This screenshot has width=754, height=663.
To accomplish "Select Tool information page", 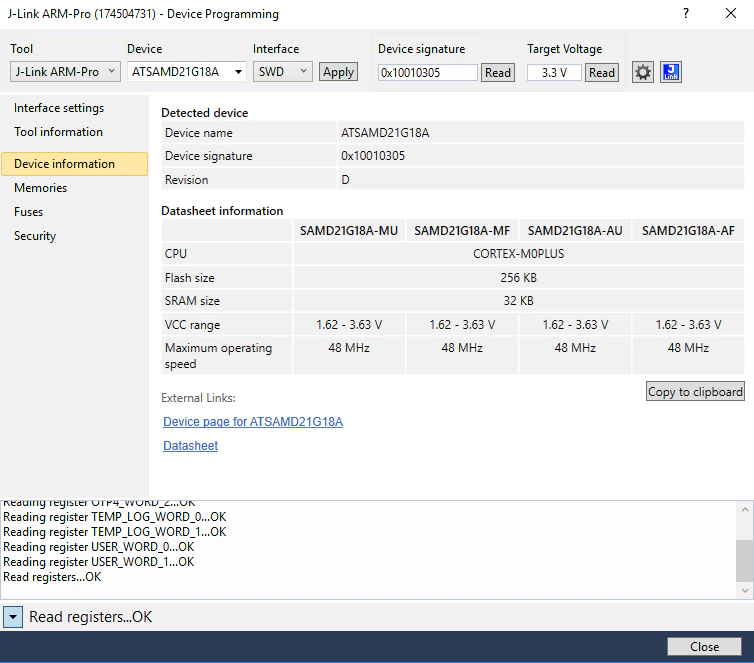I will tap(58, 132).
